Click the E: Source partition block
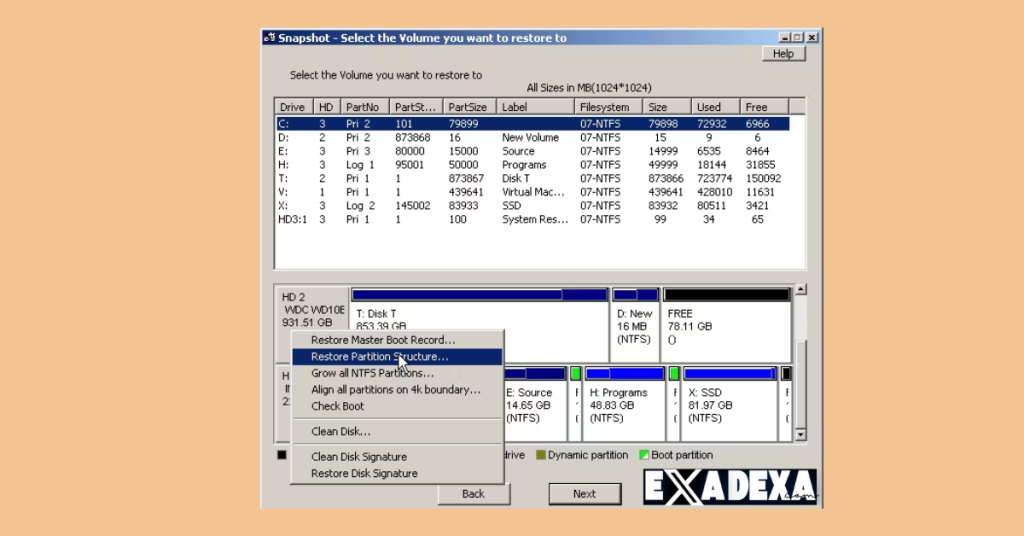 point(535,403)
